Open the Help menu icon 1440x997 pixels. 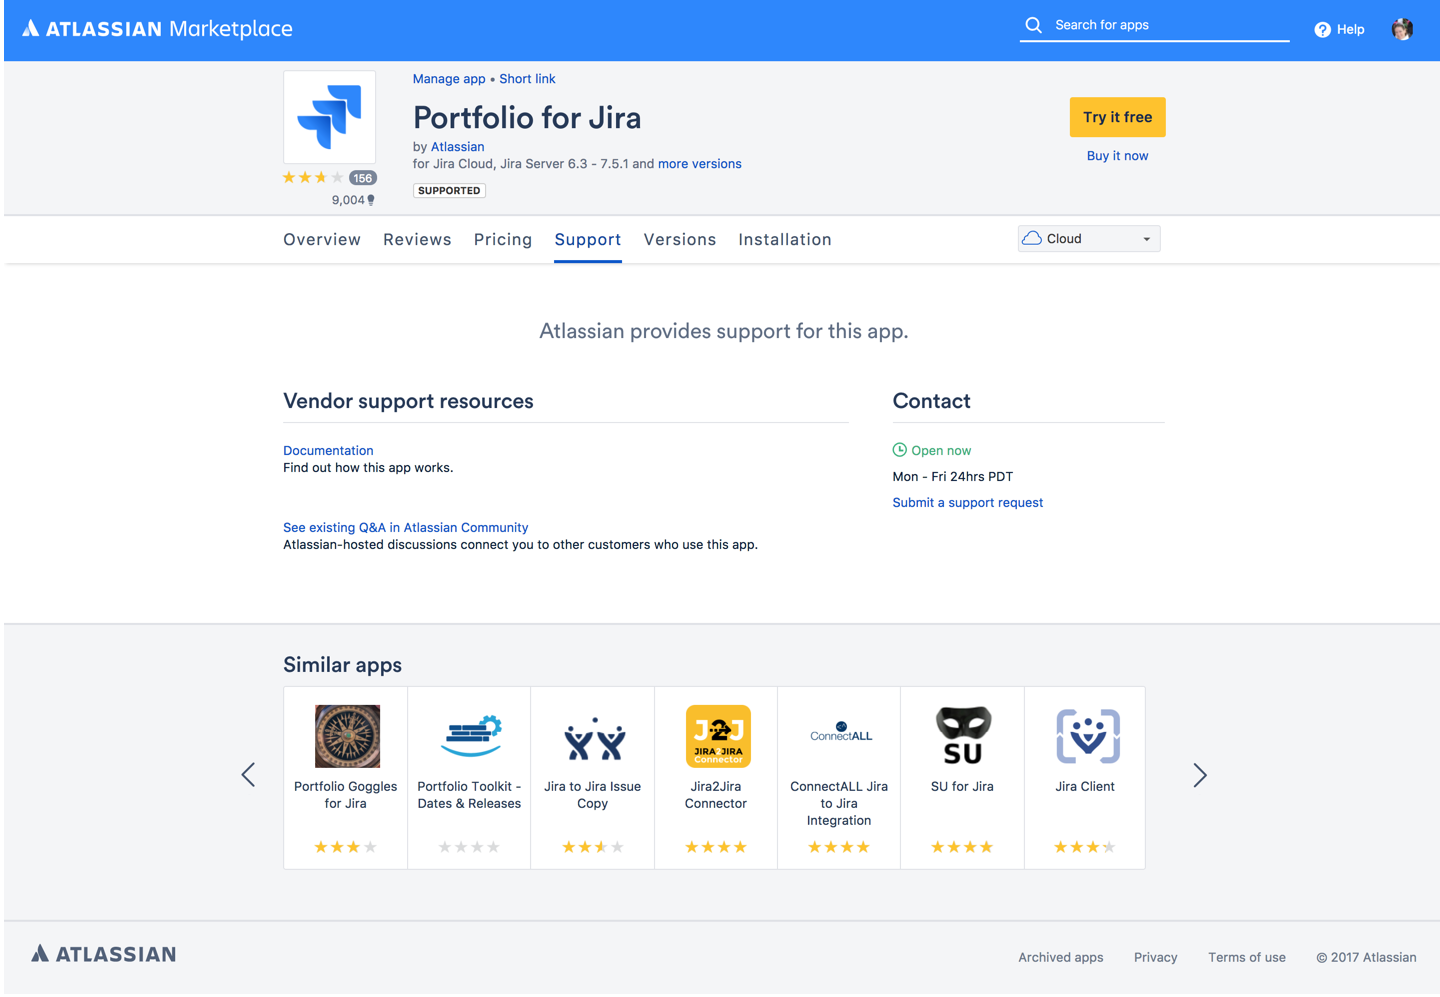(1322, 30)
